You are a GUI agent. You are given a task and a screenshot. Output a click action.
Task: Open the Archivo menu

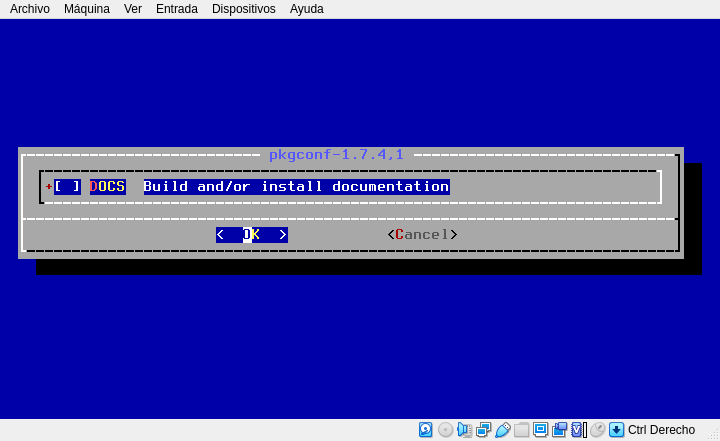coord(30,9)
